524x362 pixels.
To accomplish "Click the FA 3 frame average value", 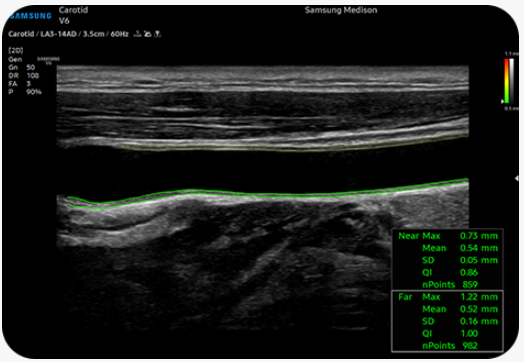I will [19, 84].
